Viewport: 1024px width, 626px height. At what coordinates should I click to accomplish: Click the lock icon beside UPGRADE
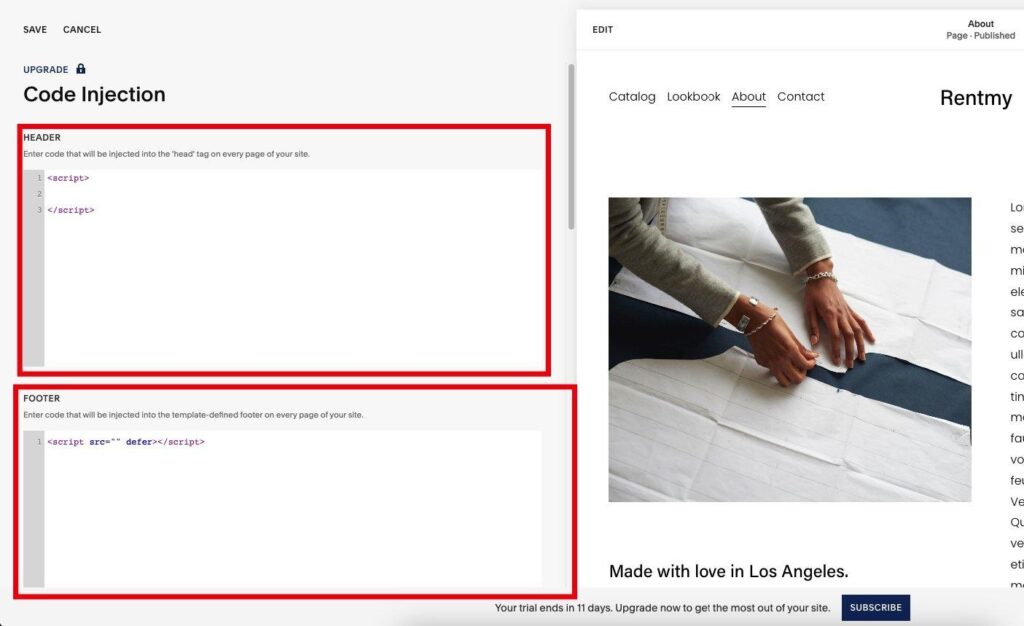pos(80,69)
